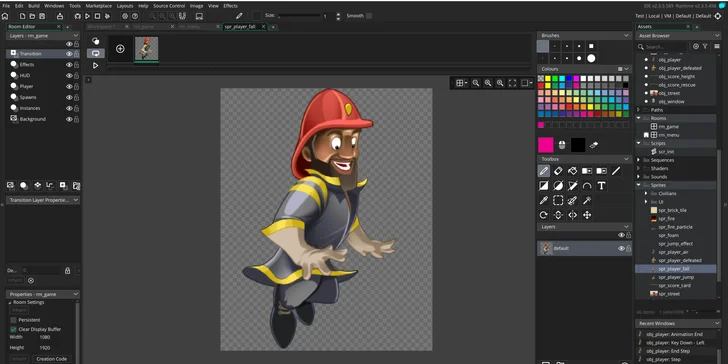Click the Move/pan tool in Toolbox

tap(587, 215)
